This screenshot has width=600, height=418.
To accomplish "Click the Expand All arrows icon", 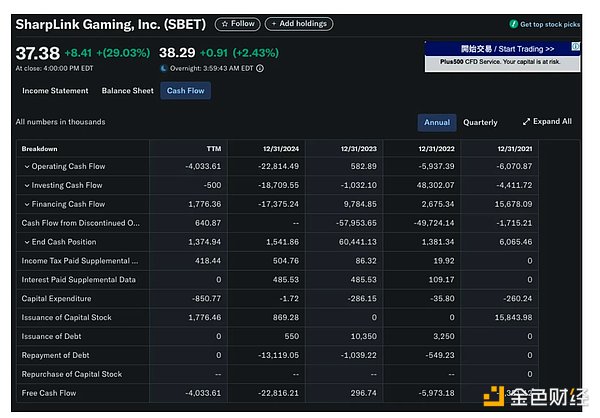I will pos(526,122).
